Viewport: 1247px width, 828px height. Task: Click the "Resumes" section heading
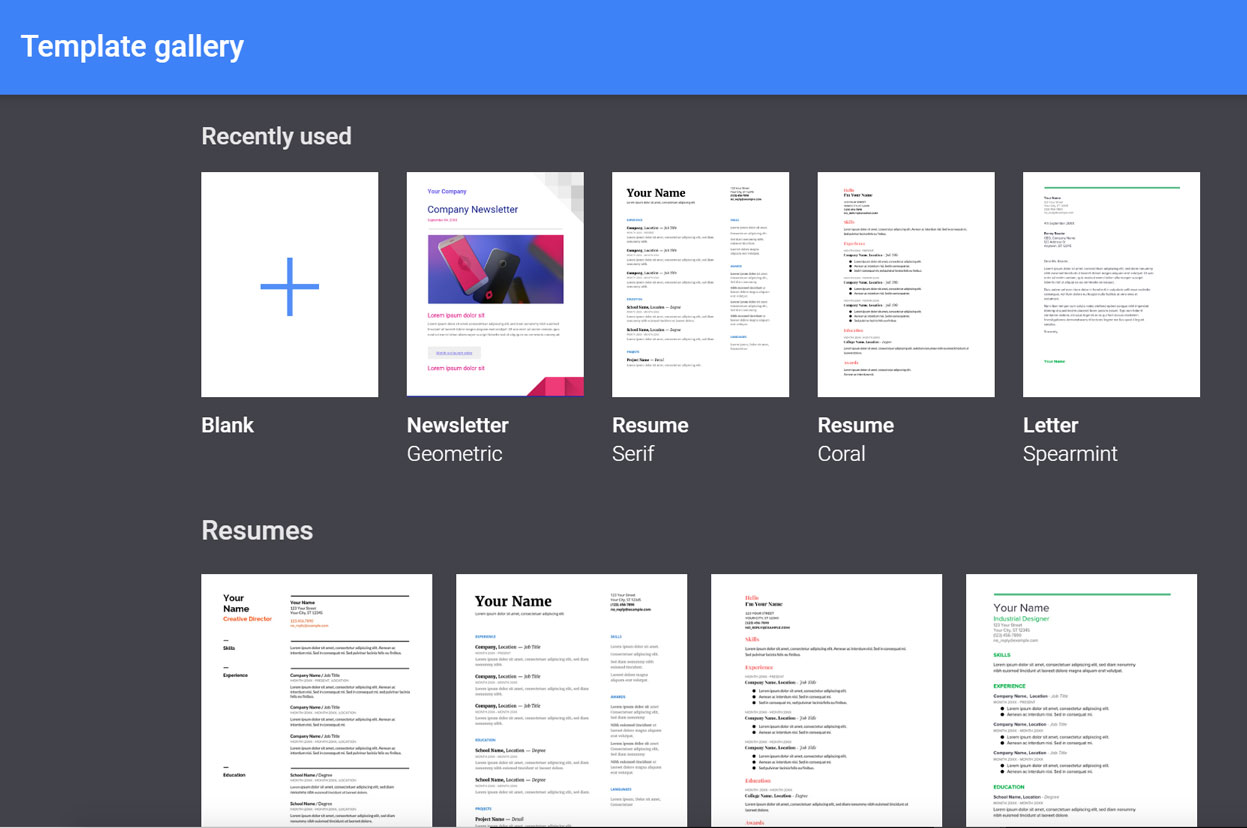pyautogui.click(x=257, y=530)
